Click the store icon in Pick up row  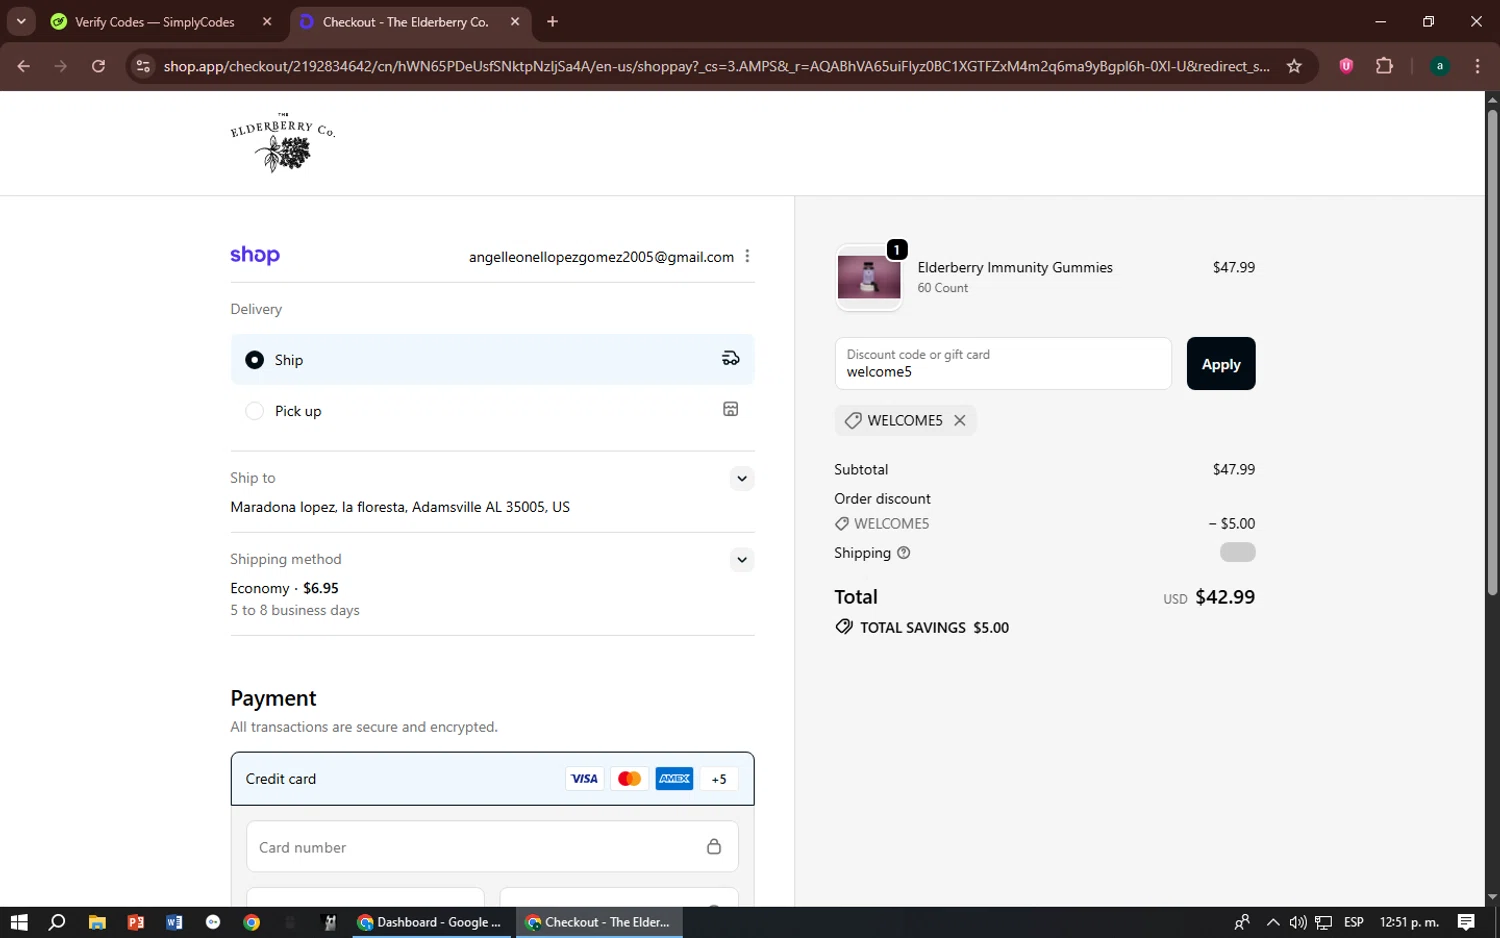click(x=731, y=409)
